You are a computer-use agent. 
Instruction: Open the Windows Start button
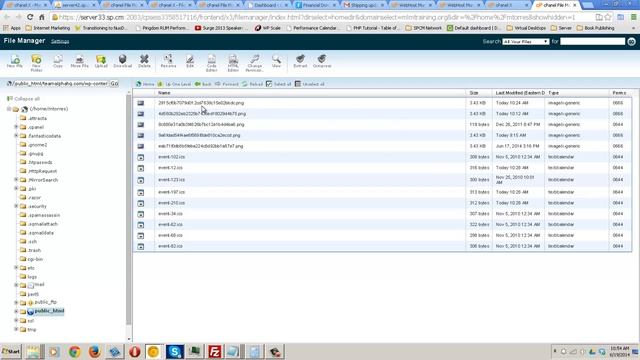point(11,351)
